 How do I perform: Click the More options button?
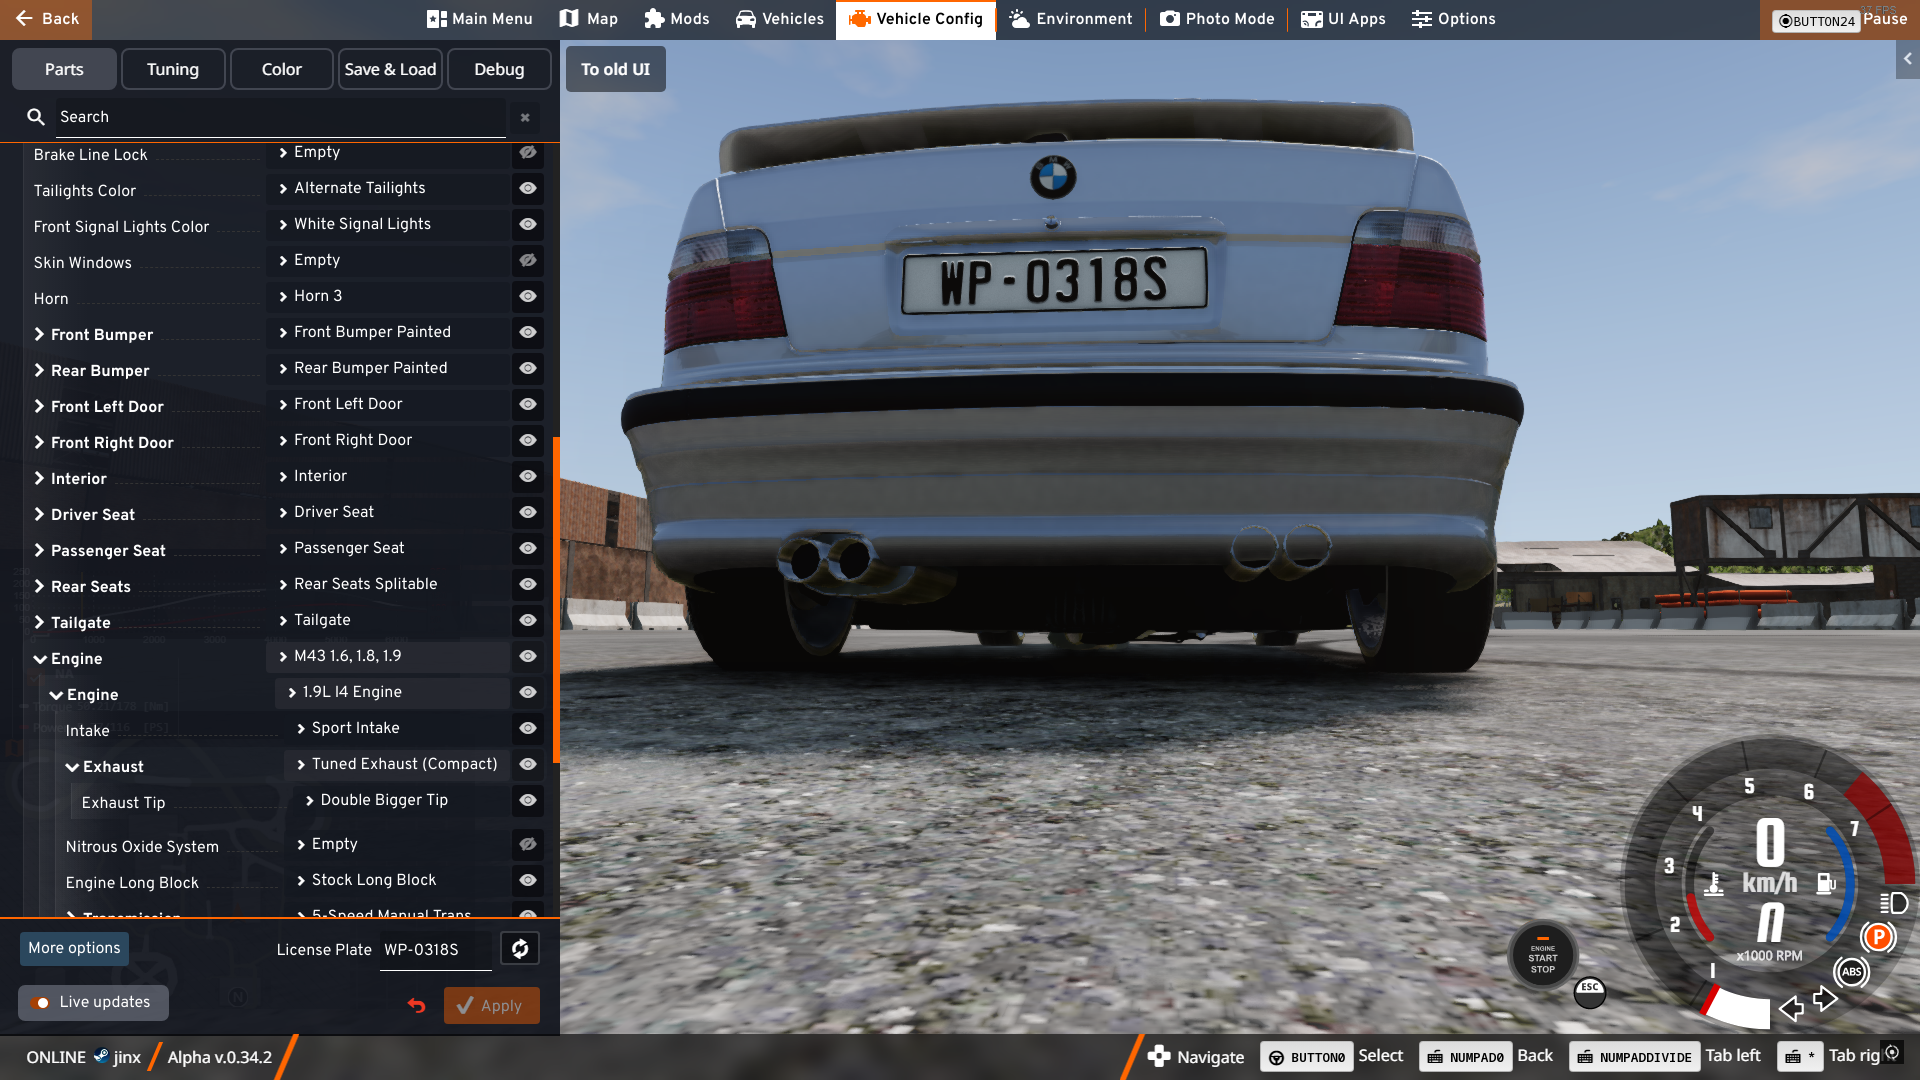point(74,948)
